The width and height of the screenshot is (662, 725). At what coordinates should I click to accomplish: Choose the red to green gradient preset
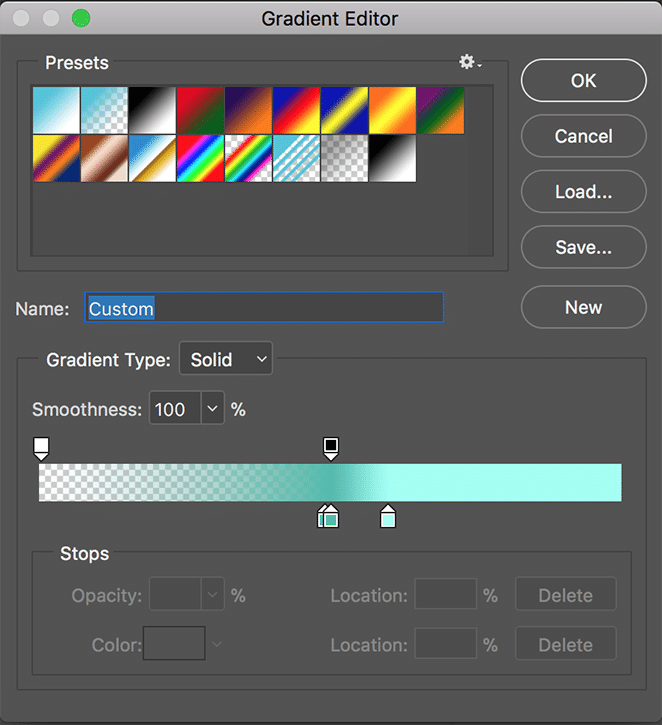[200, 110]
